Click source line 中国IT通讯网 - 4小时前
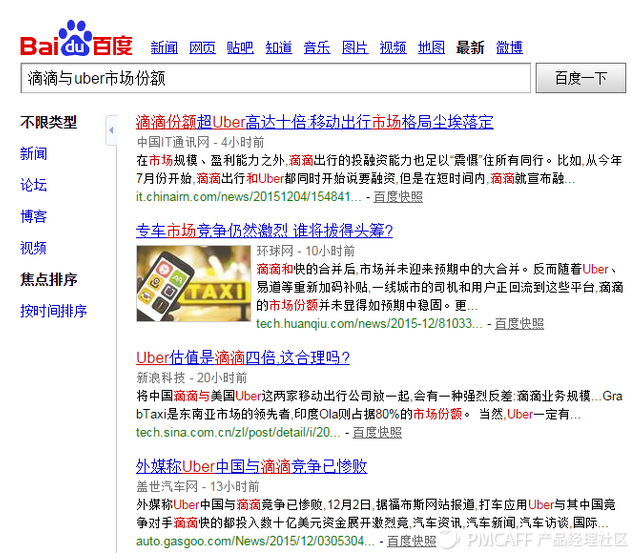639x560 pixels. (x=201, y=142)
